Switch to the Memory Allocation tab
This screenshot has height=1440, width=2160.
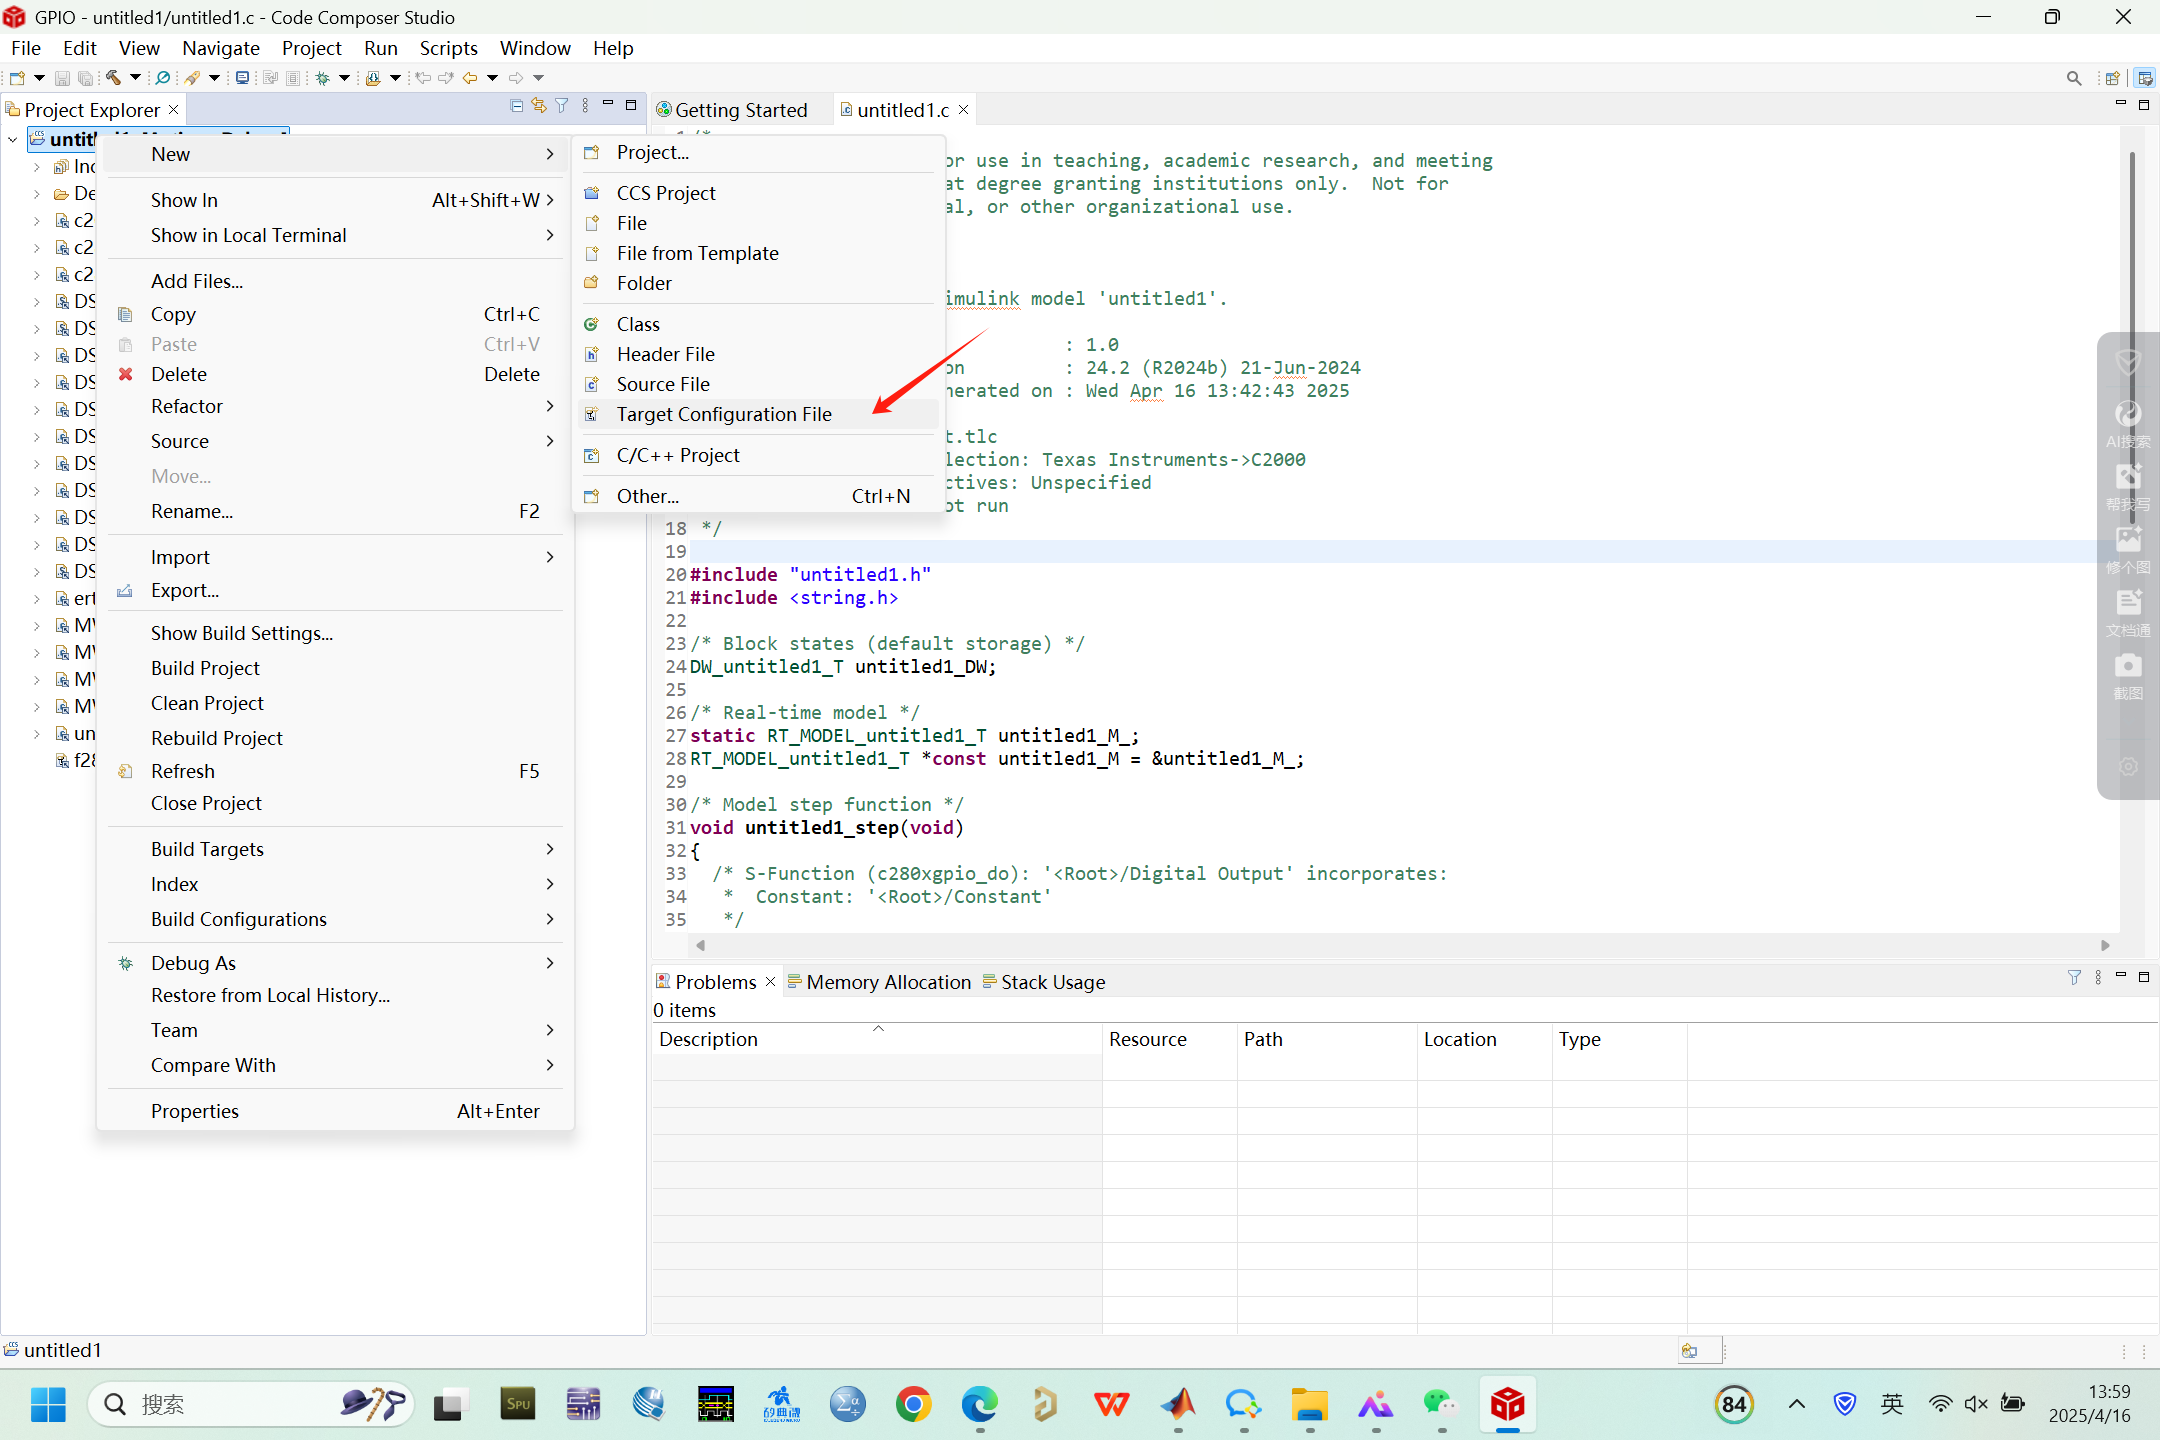[x=888, y=982]
